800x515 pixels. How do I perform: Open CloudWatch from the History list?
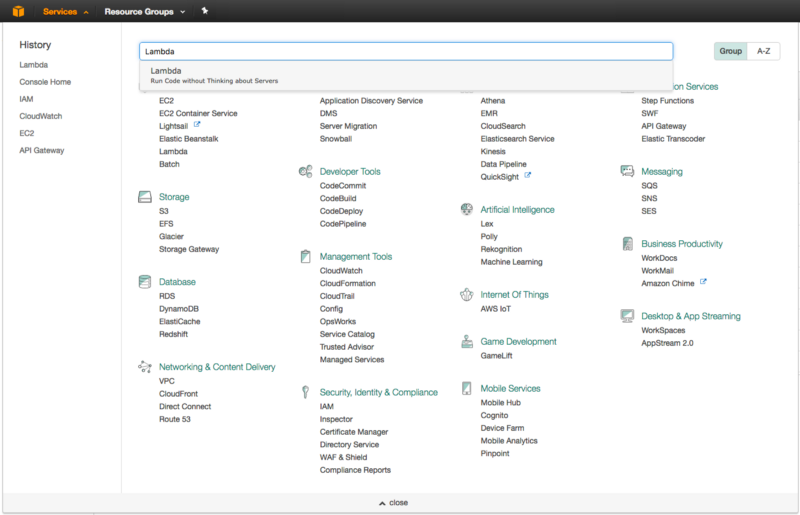40,116
